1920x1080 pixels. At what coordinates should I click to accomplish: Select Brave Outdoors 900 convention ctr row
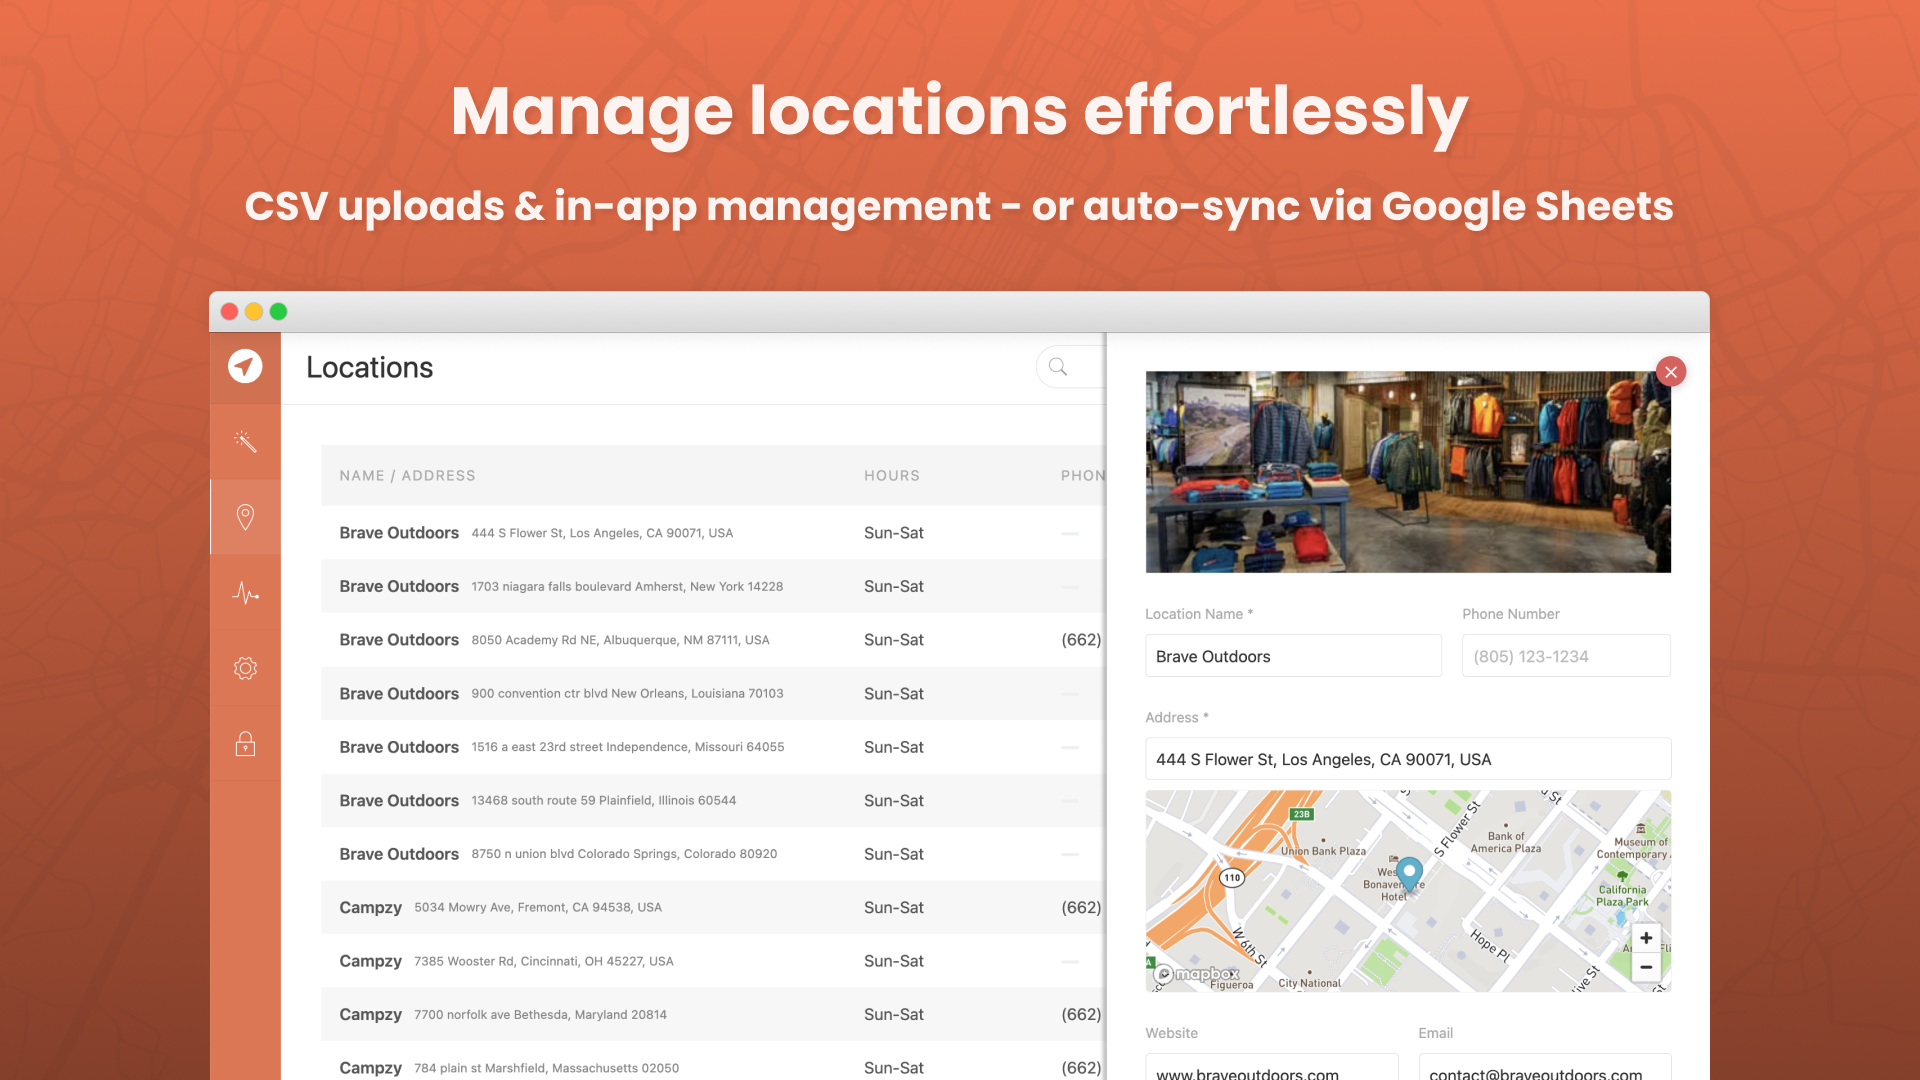click(x=713, y=693)
